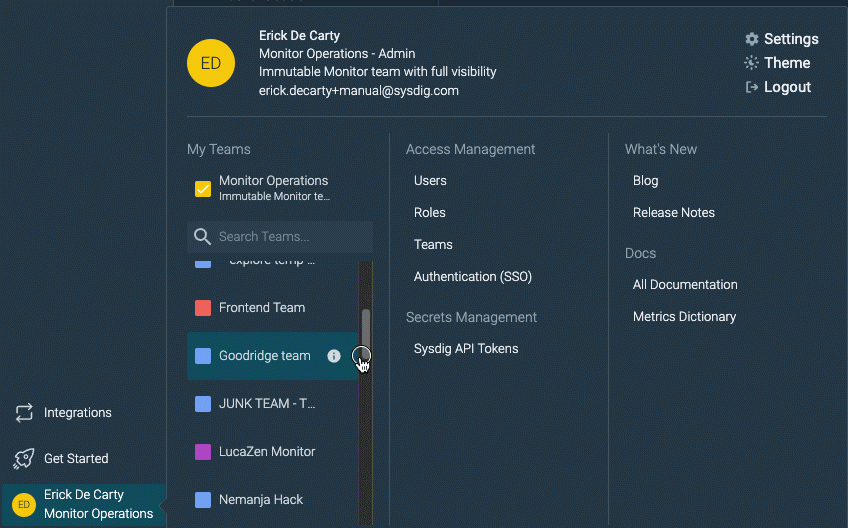The height and width of the screenshot is (528, 848).
Task: Select the Frontend Team red swatch
Action: [x=203, y=308]
